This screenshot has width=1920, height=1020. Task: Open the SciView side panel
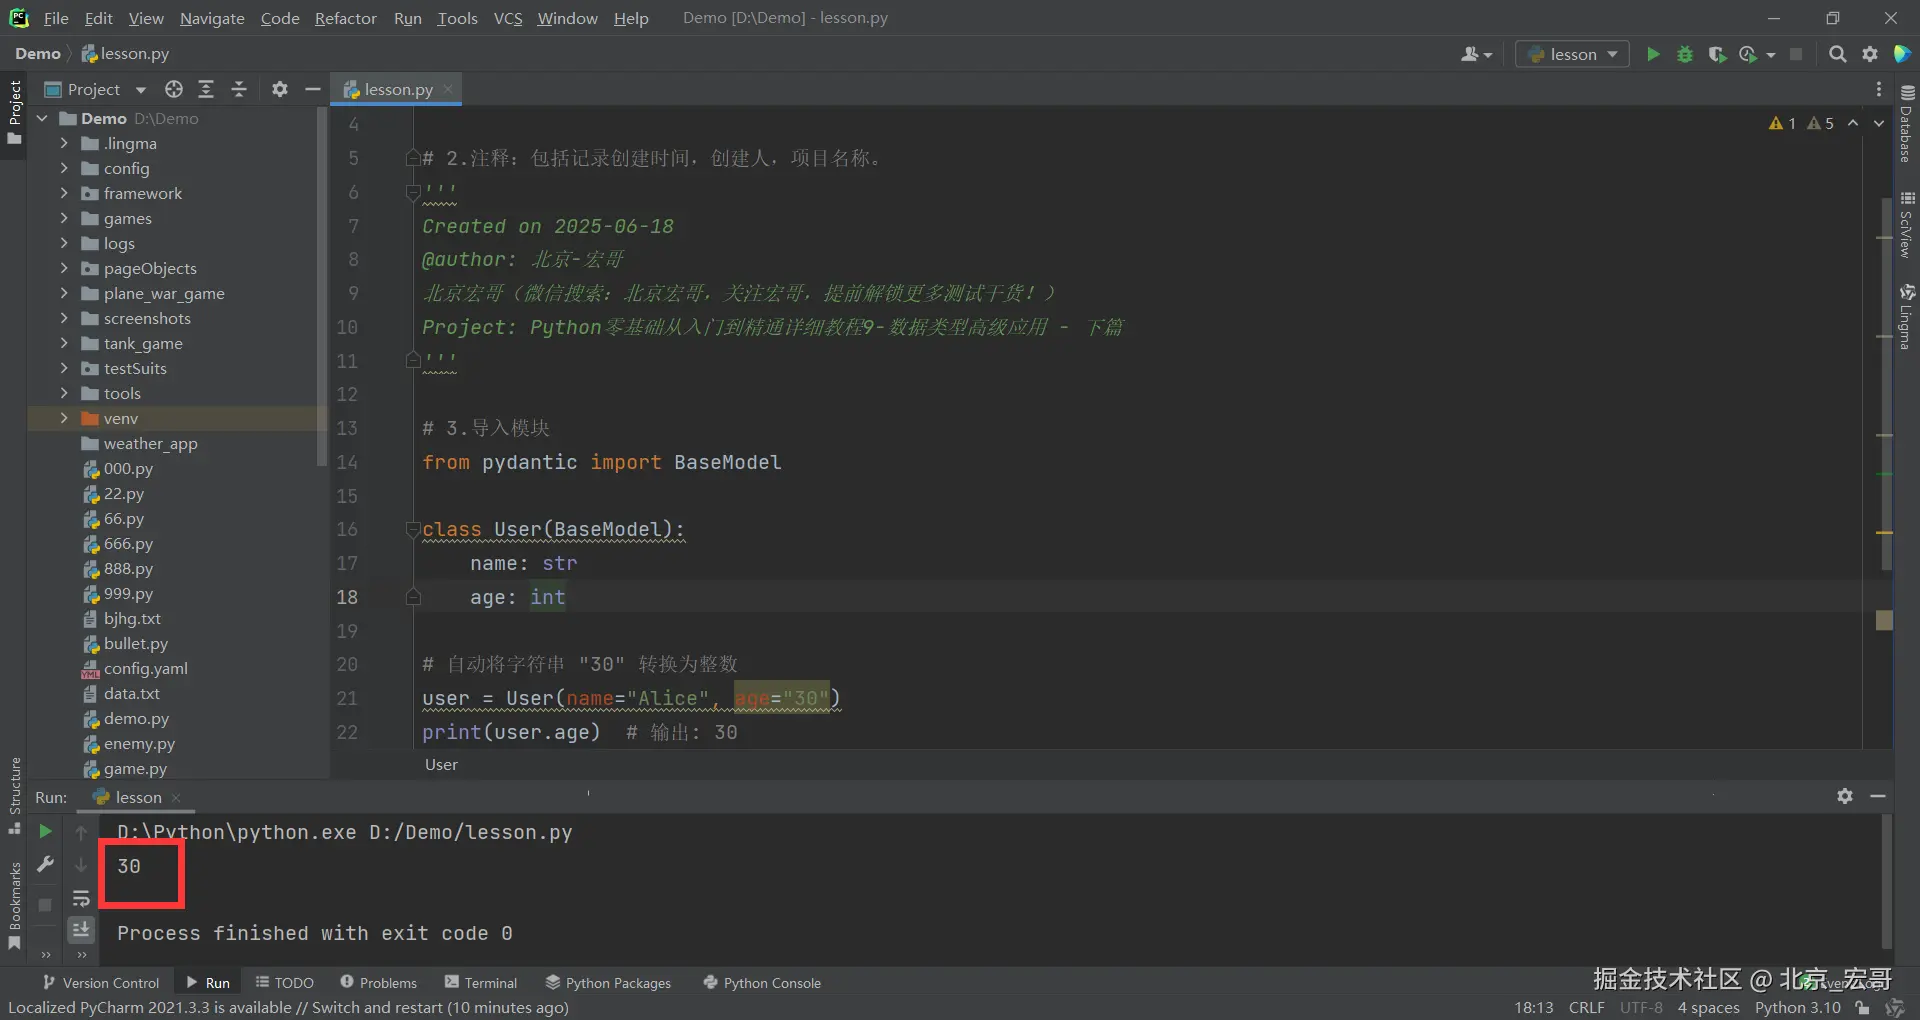click(1906, 225)
